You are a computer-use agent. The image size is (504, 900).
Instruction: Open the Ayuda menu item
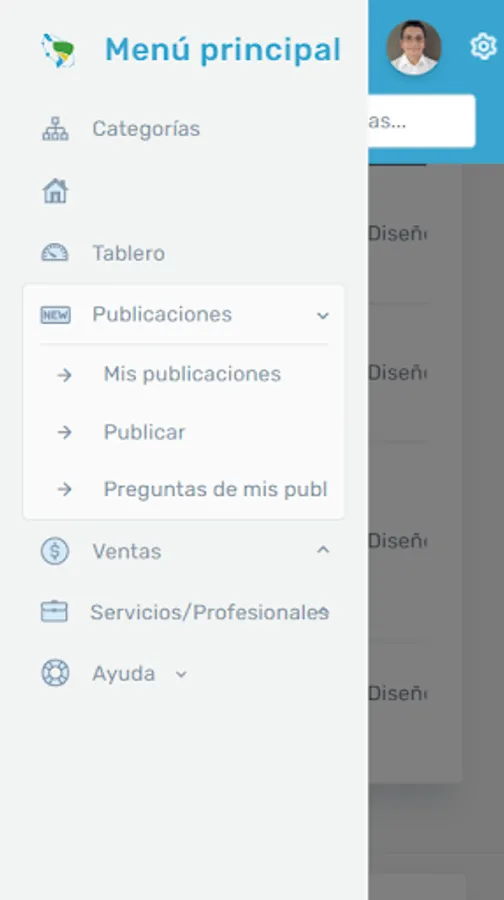[x=123, y=674]
